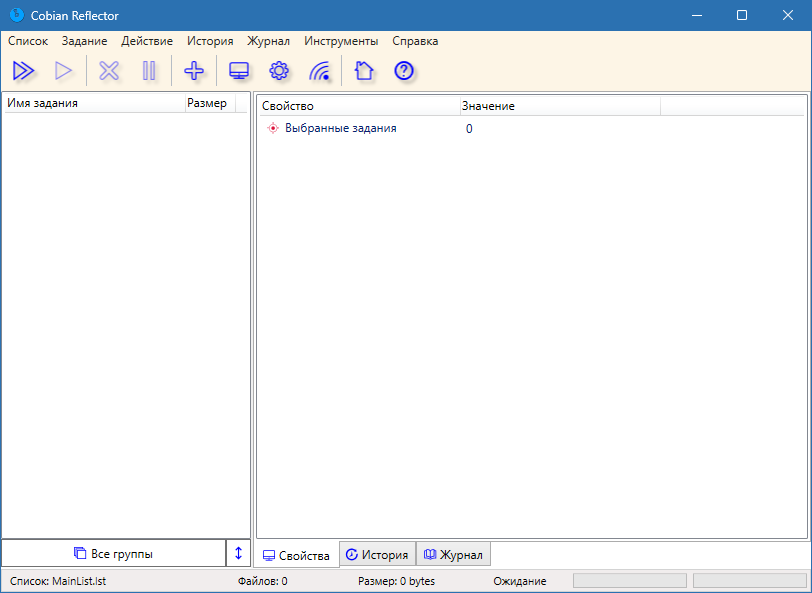Run the selected task with play arrow icon
Viewport: 812px width, 593px height.
coord(64,70)
